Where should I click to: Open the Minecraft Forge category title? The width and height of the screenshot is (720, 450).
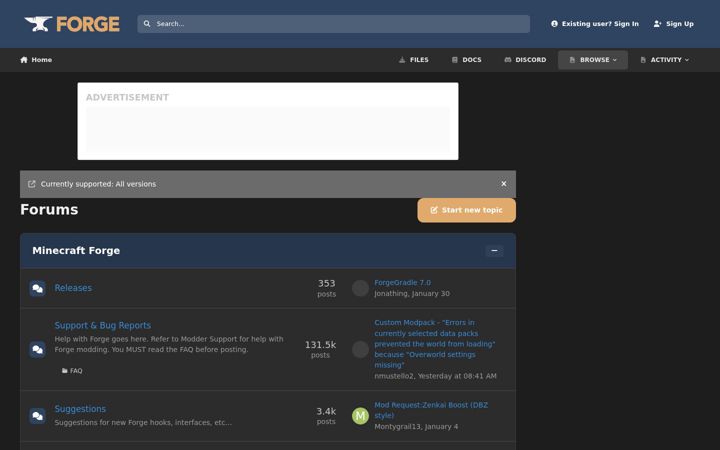(x=76, y=251)
